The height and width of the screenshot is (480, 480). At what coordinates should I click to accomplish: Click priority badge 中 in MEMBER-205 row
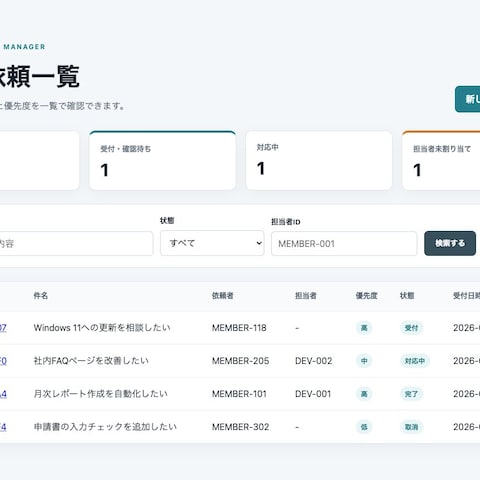click(x=364, y=361)
